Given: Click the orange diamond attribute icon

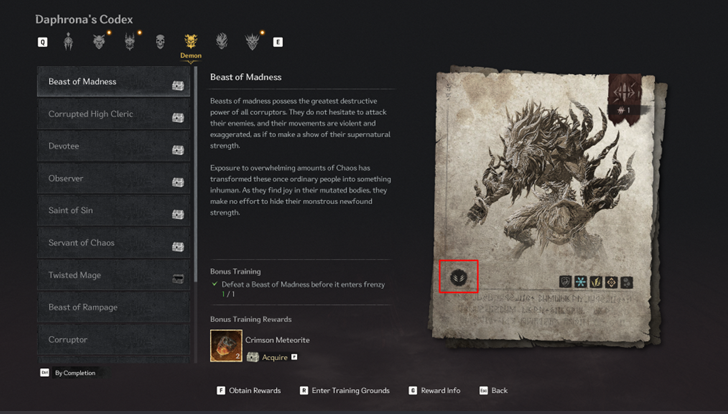Looking at the screenshot, I should click(611, 282).
